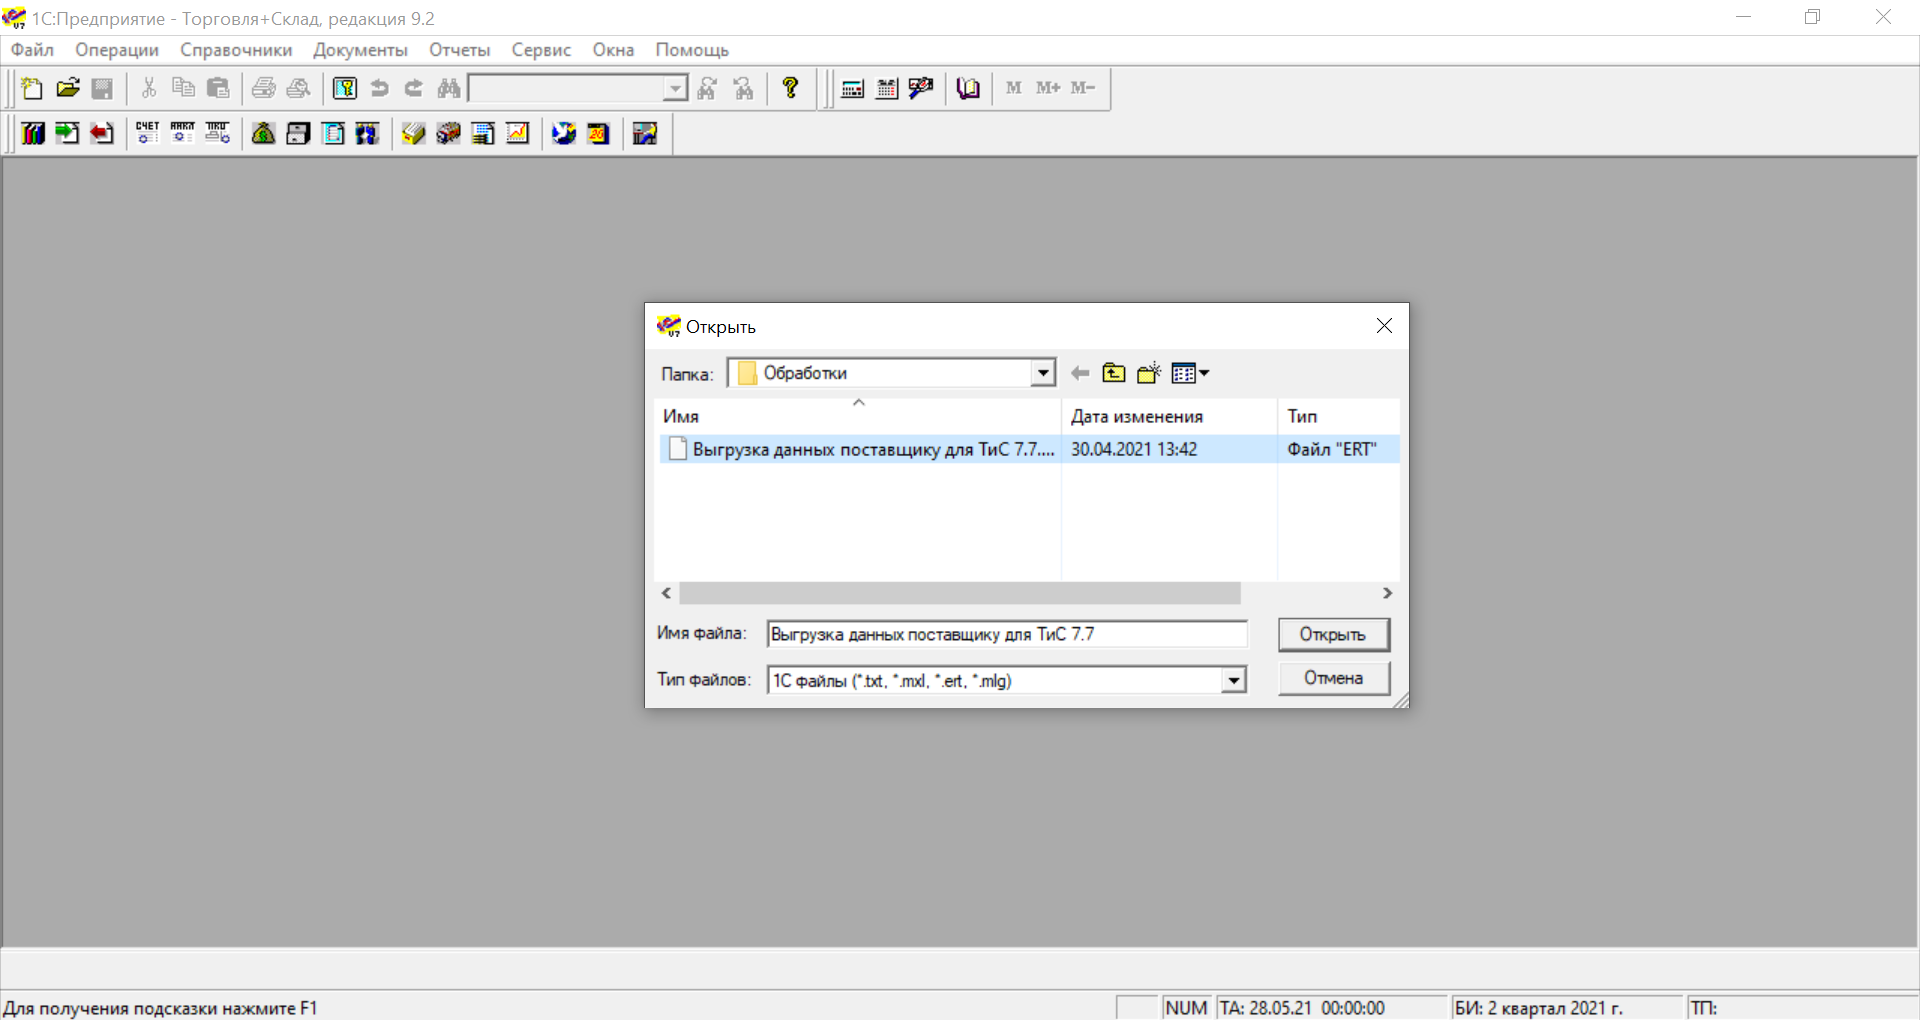Create new folder icon in dialog
The height and width of the screenshot is (1020, 1920).
tap(1149, 373)
